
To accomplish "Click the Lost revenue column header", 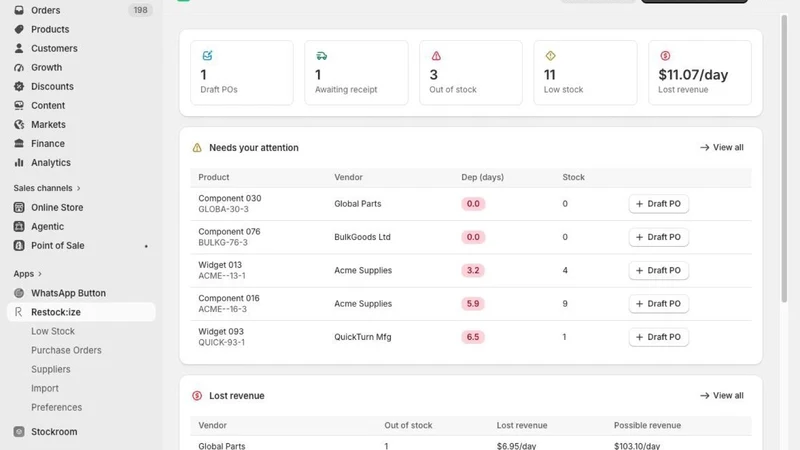I will (x=522, y=425).
